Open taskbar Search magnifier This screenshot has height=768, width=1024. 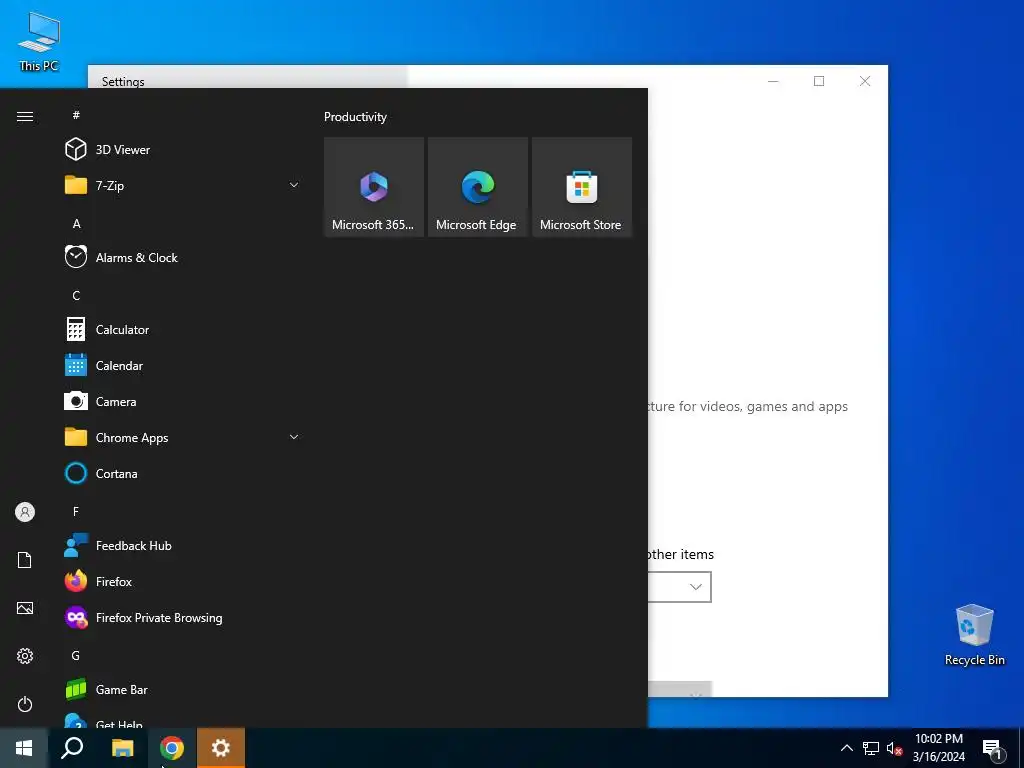point(72,748)
